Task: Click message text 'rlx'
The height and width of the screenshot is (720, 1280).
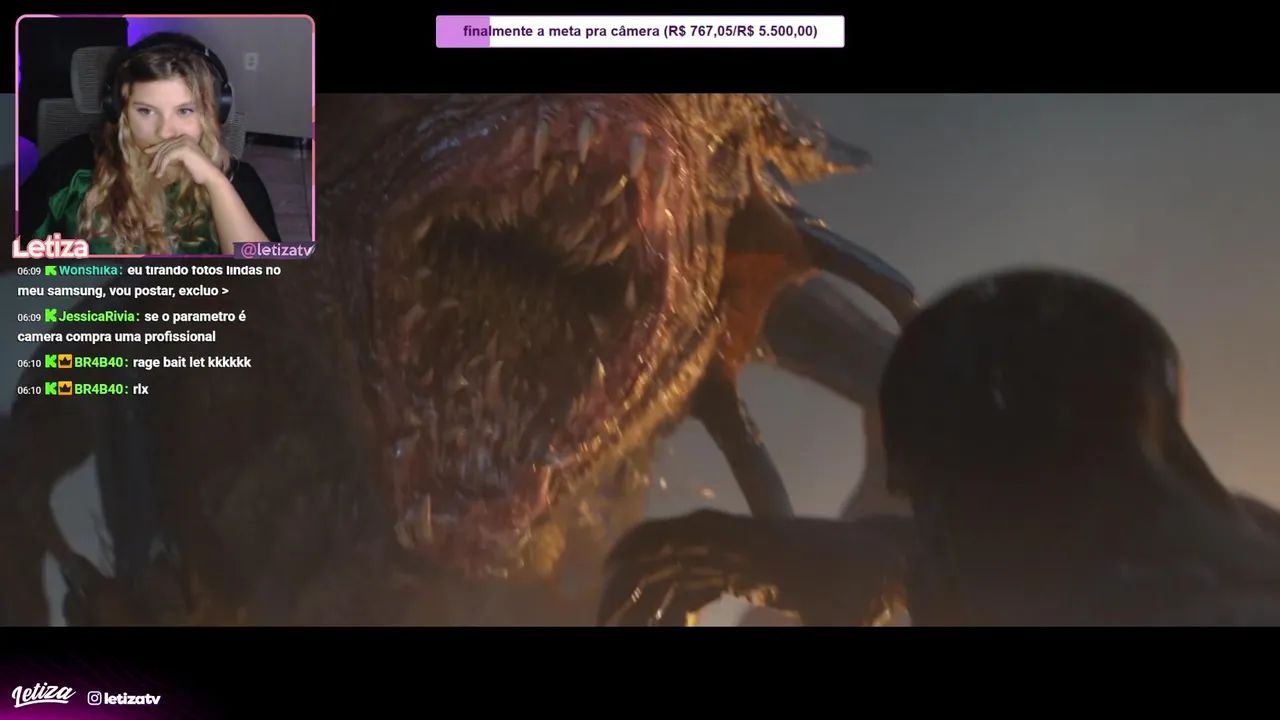Action: (x=140, y=389)
